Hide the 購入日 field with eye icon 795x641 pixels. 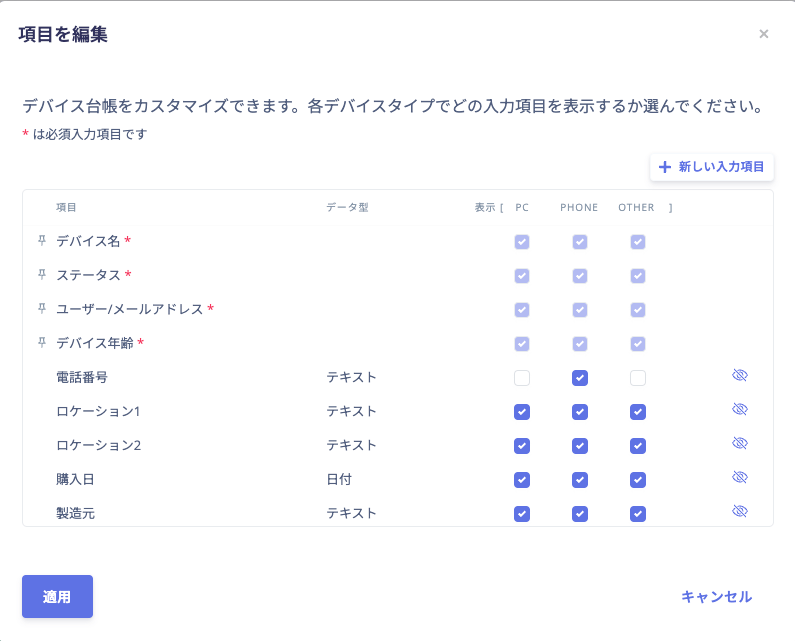(740, 477)
